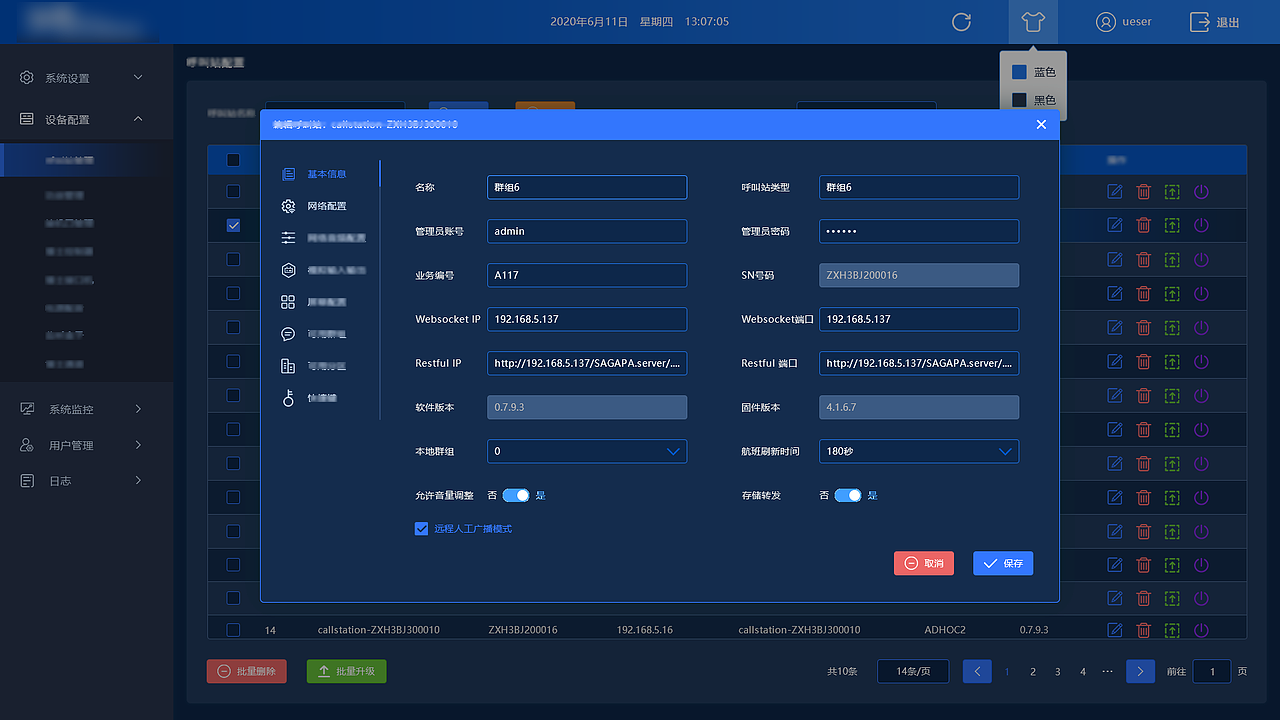1280x720 pixels.
Task: Click the green upgrade icon in row 14
Action: click(1172, 630)
